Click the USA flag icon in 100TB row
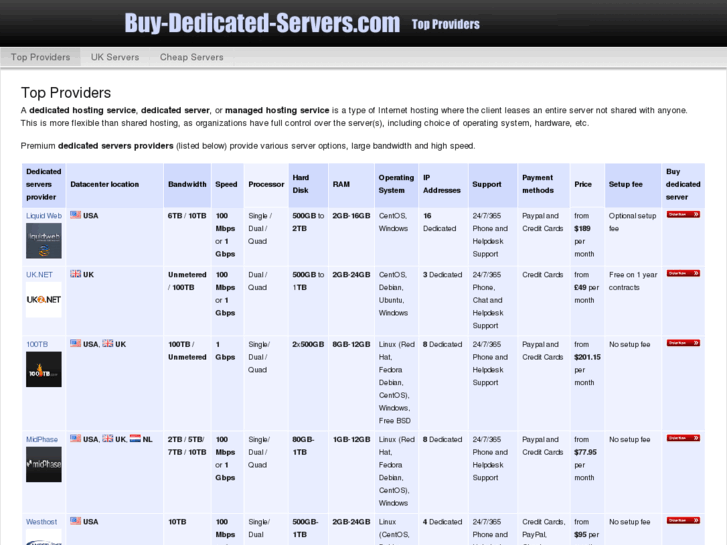Viewport: 727px width, 545px height. (76, 343)
